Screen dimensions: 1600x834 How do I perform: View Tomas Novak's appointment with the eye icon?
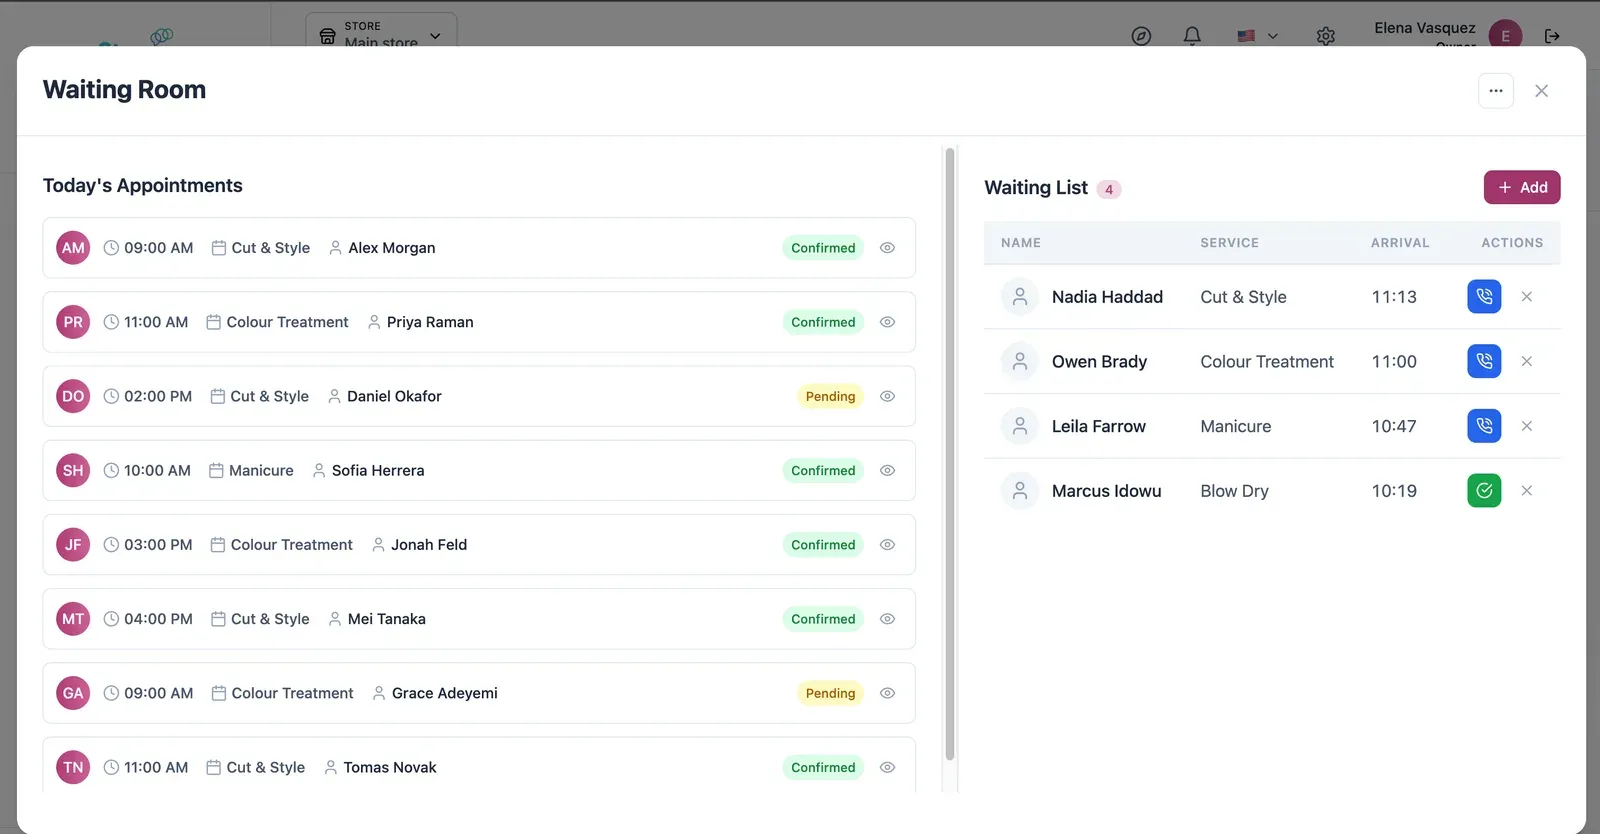(x=887, y=767)
